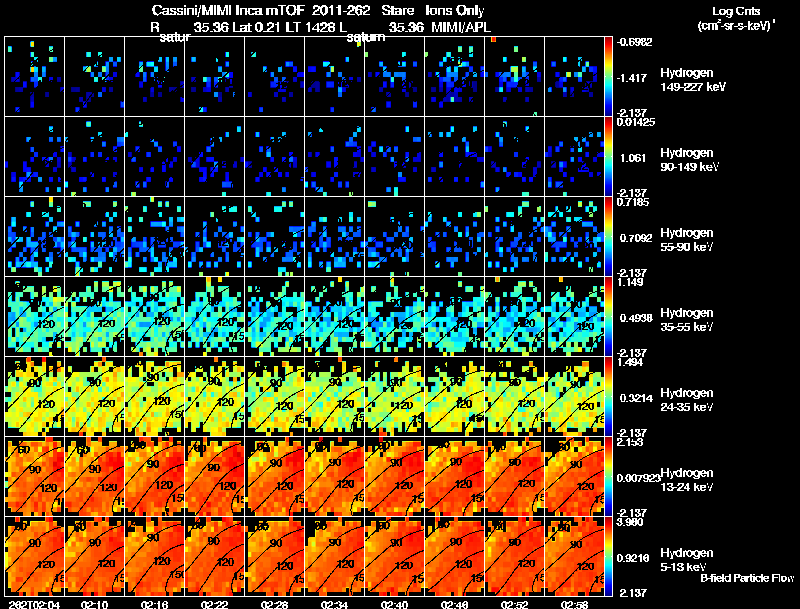Open the 35-55 keV panel at 02:16
Viewport: 800px width, 609px height.
[x=155, y=317]
